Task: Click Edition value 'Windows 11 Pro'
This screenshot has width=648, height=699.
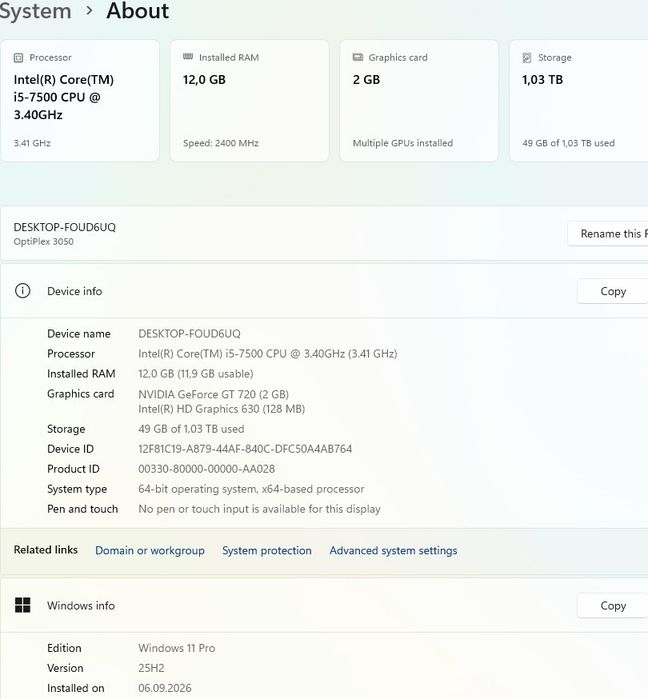Action: click(x=176, y=648)
